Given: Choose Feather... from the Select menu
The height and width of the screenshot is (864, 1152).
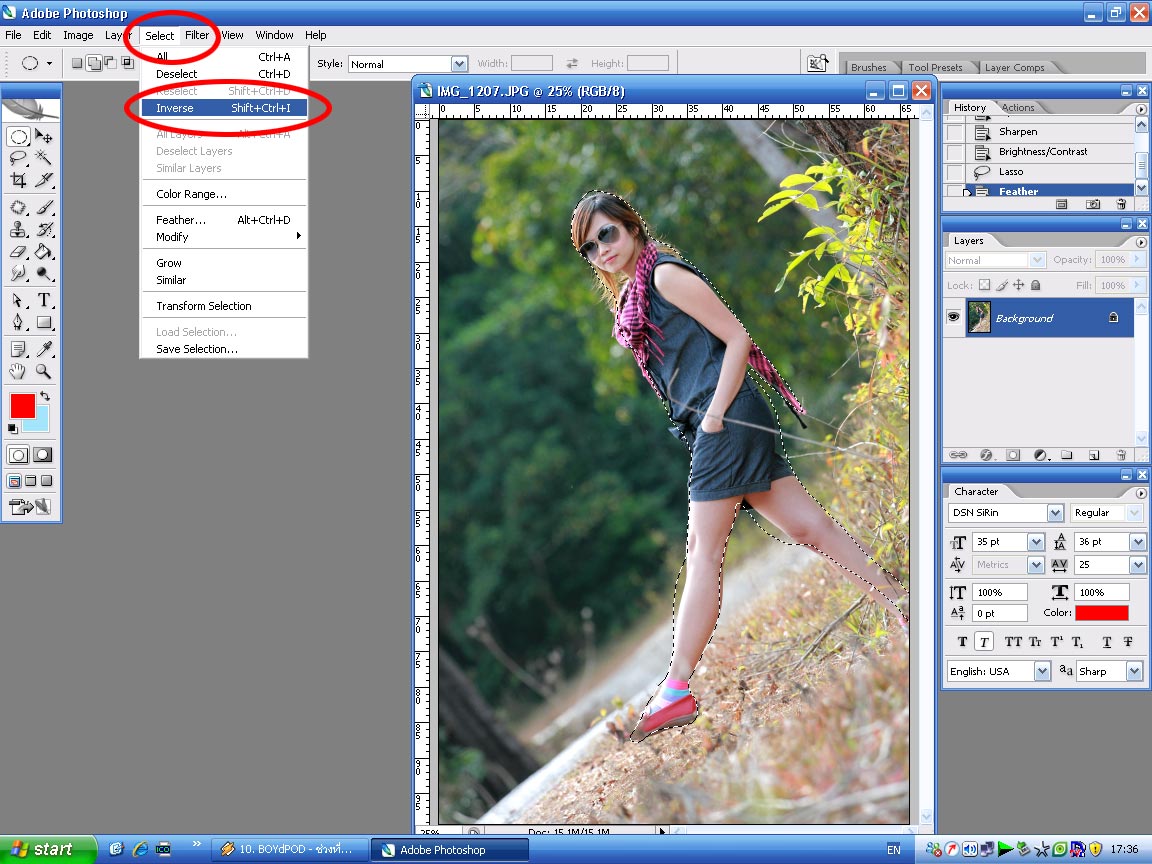Looking at the screenshot, I should click(x=223, y=220).
